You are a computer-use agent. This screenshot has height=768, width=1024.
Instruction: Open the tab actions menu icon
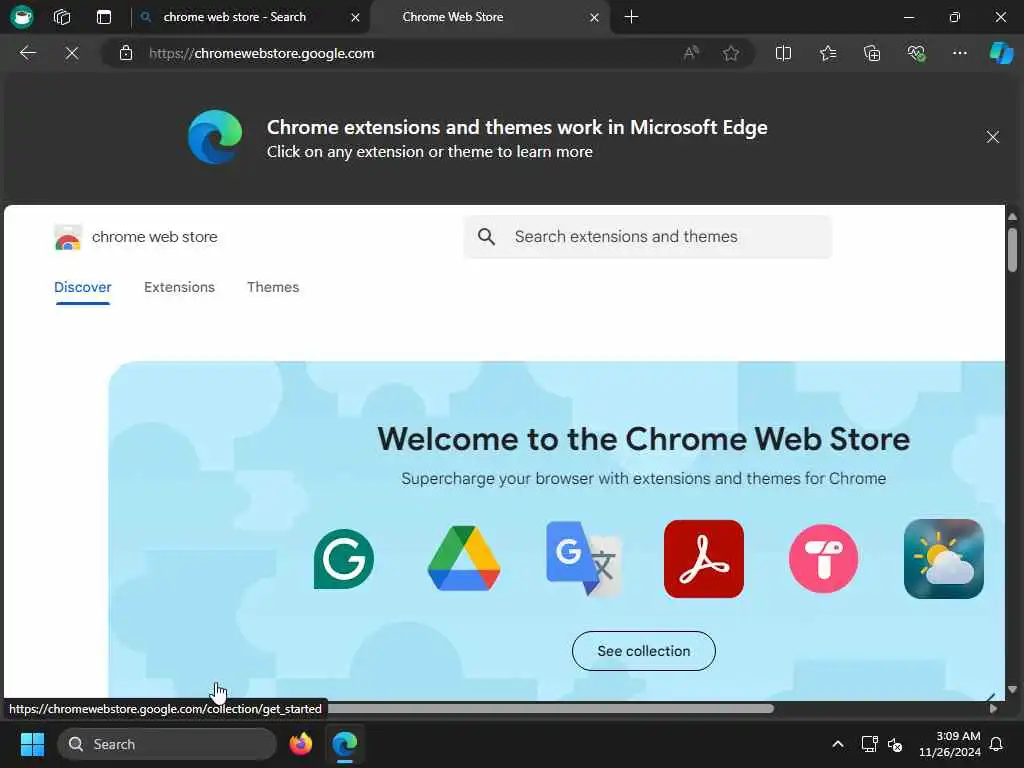point(104,17)
